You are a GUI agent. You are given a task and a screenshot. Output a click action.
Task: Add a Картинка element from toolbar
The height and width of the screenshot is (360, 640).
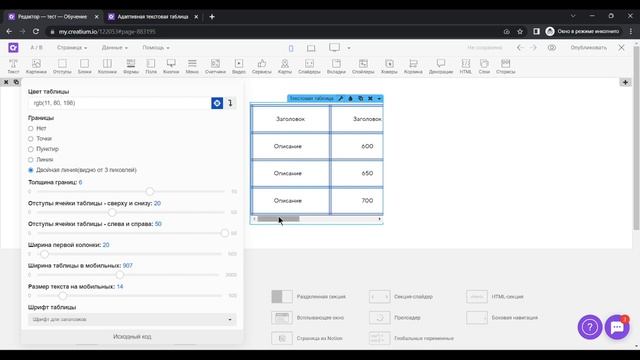tap(36, 66)
